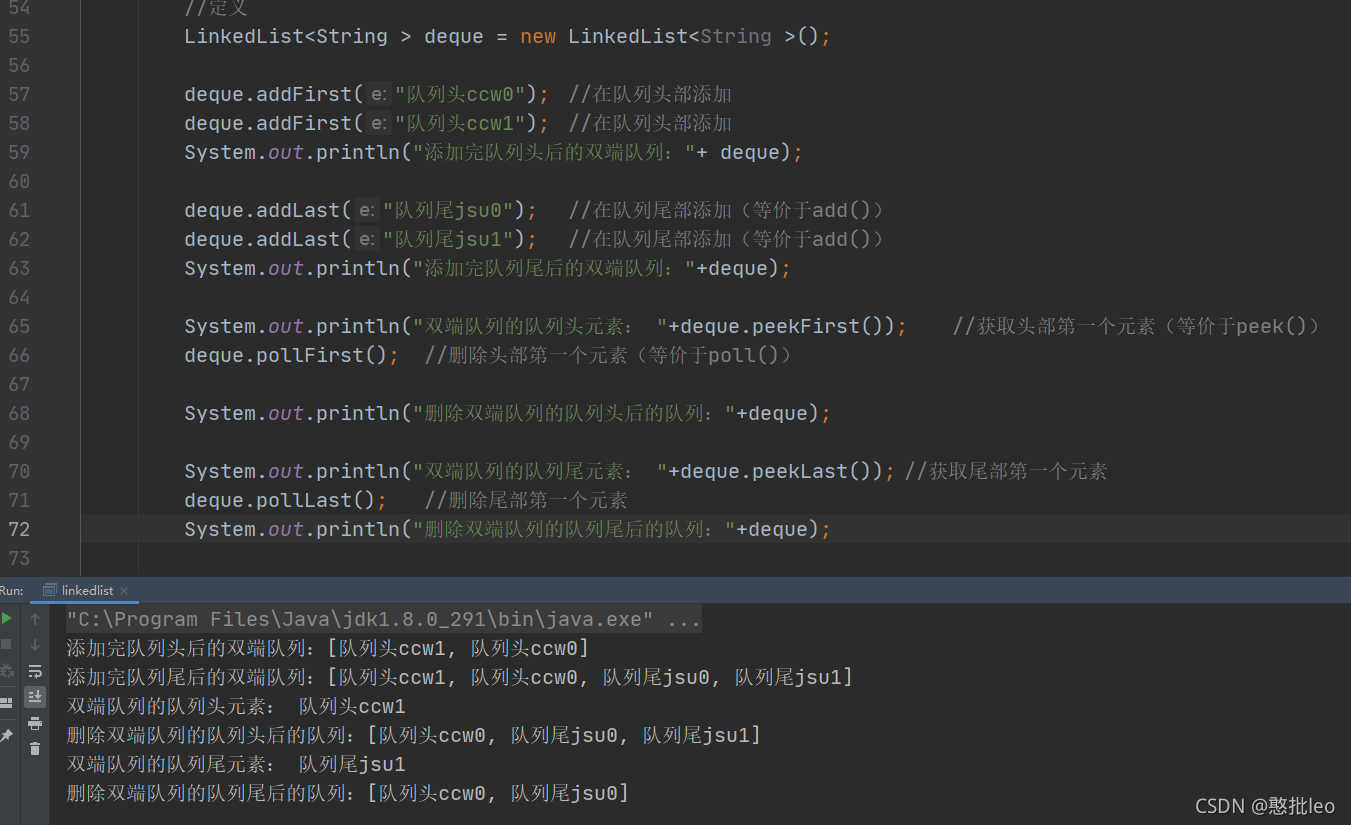Screen dimensions: 1351x825
Task: Click the println statement on line 68
Action: click(508, 413)
